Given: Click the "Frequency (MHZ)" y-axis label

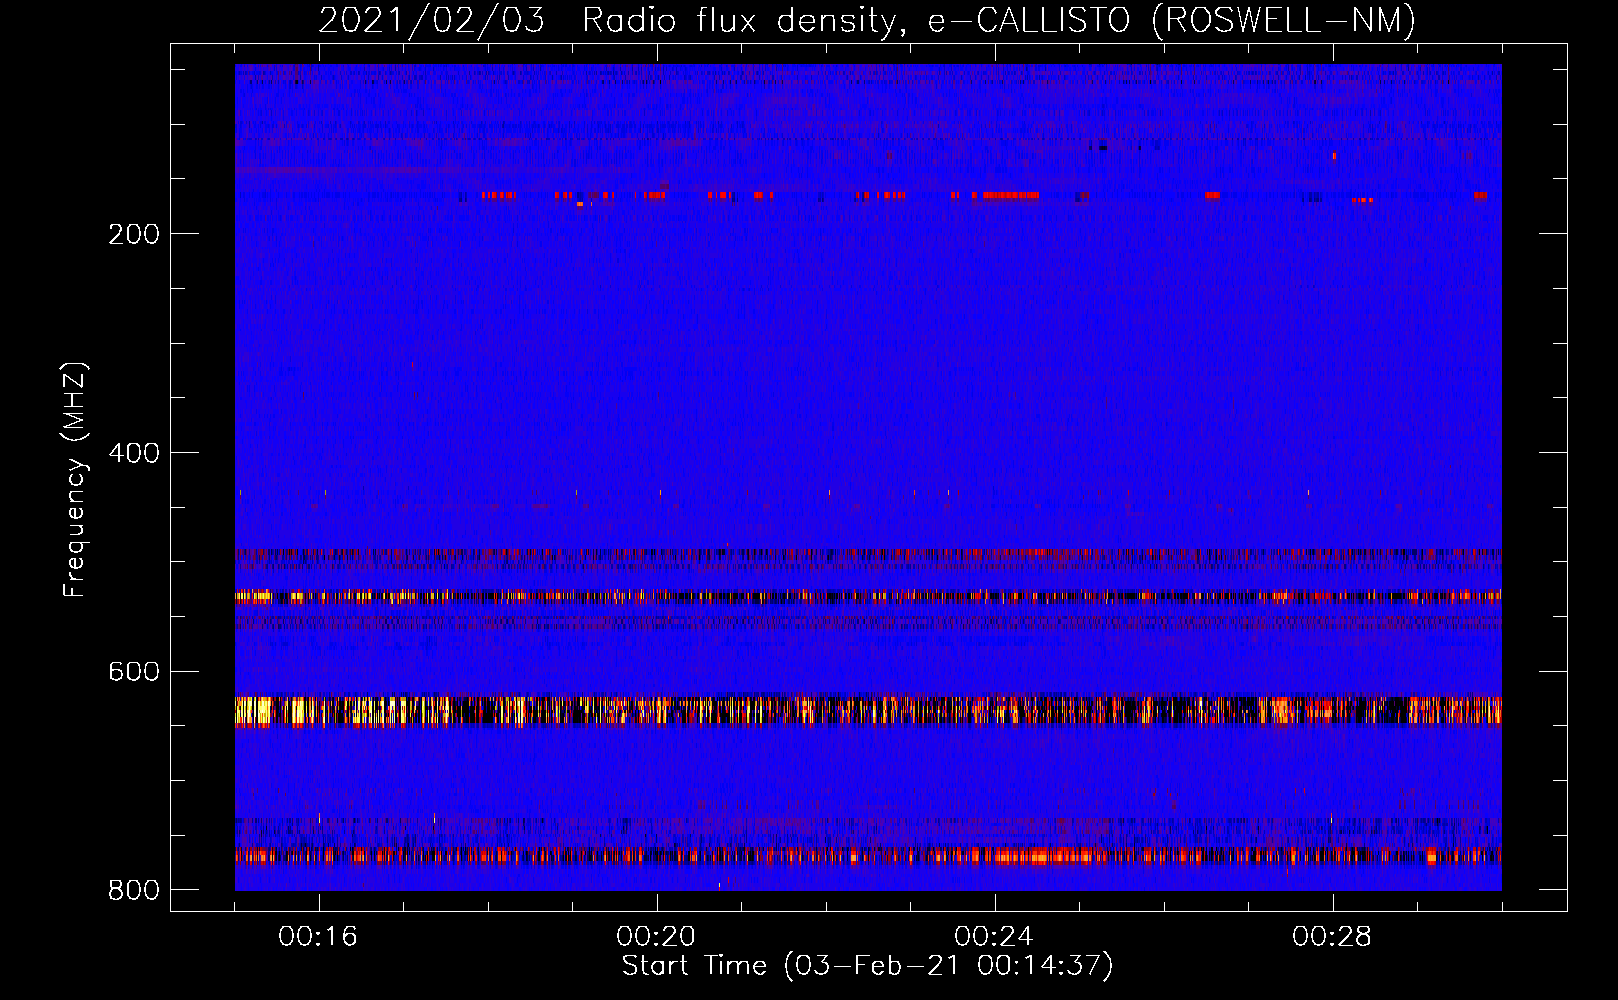Looking at the screenshot, I should (75, 480).
